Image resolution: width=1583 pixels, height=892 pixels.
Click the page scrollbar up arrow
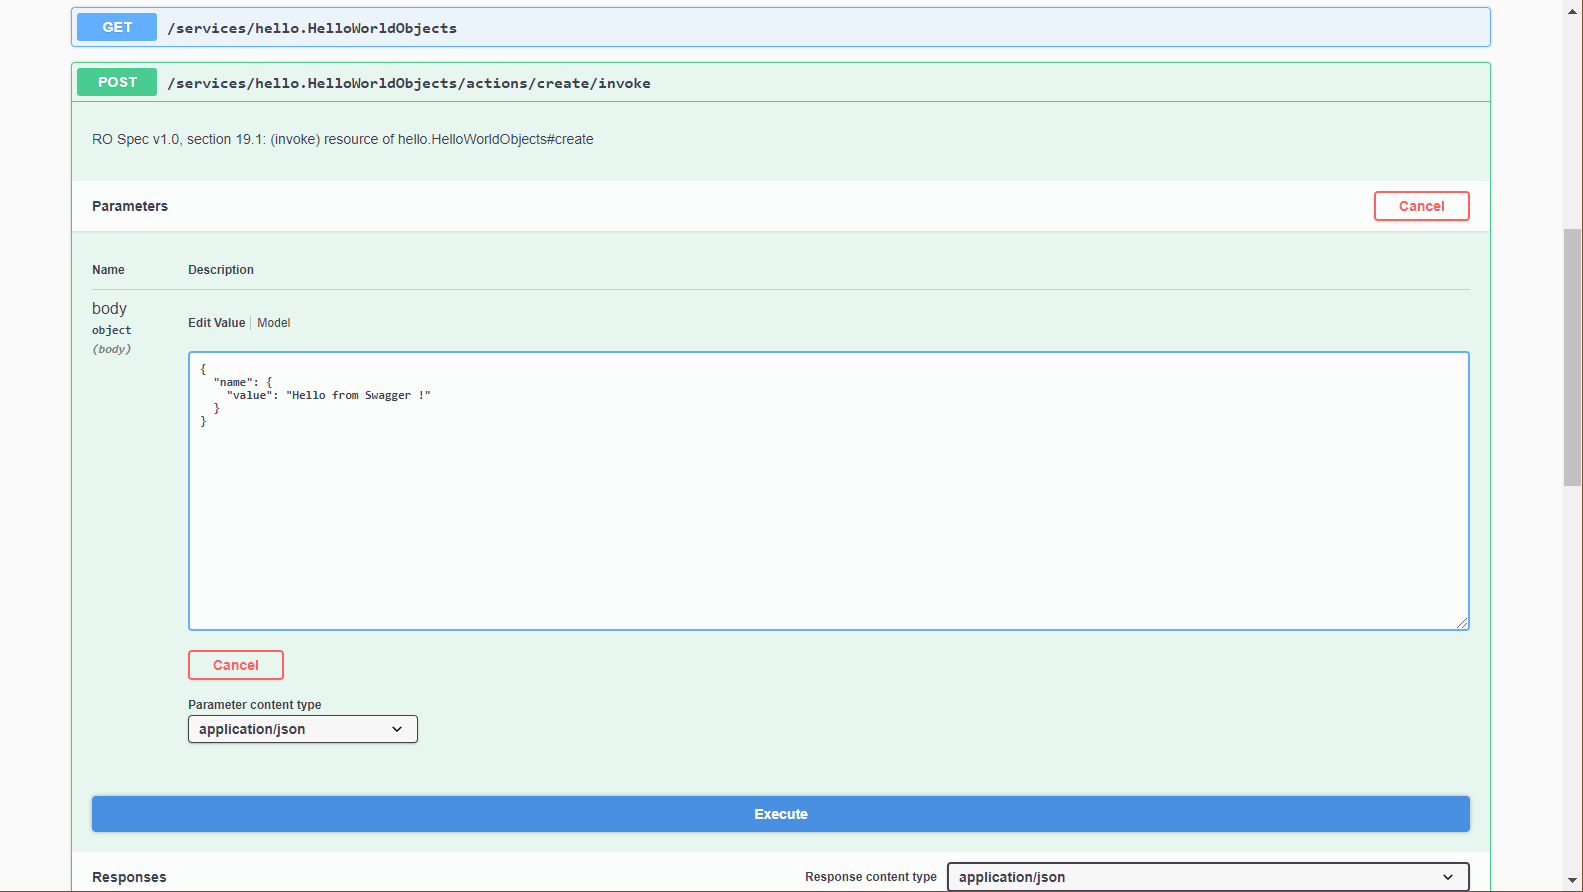point(1572,11)
